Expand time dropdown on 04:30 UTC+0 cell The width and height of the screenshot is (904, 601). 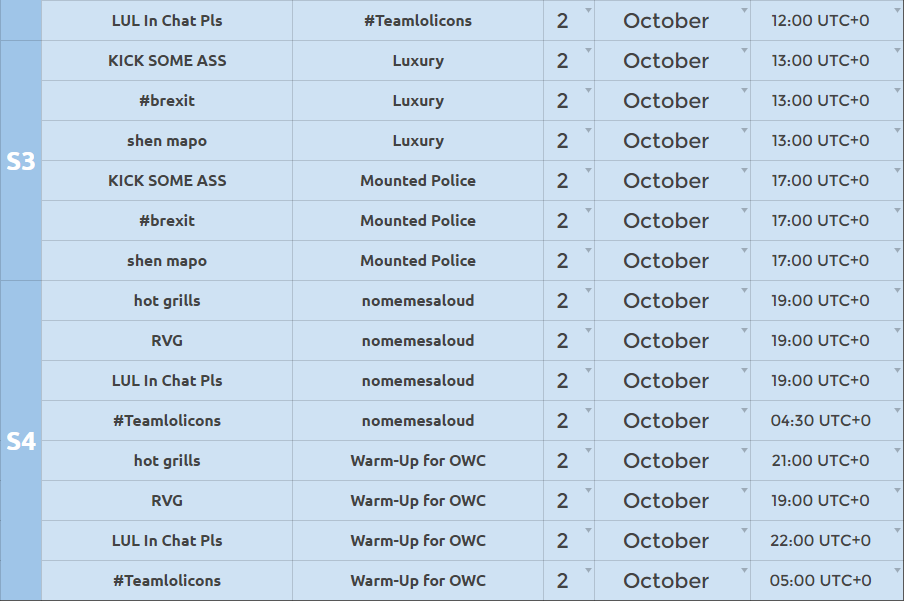click(897, 411)
